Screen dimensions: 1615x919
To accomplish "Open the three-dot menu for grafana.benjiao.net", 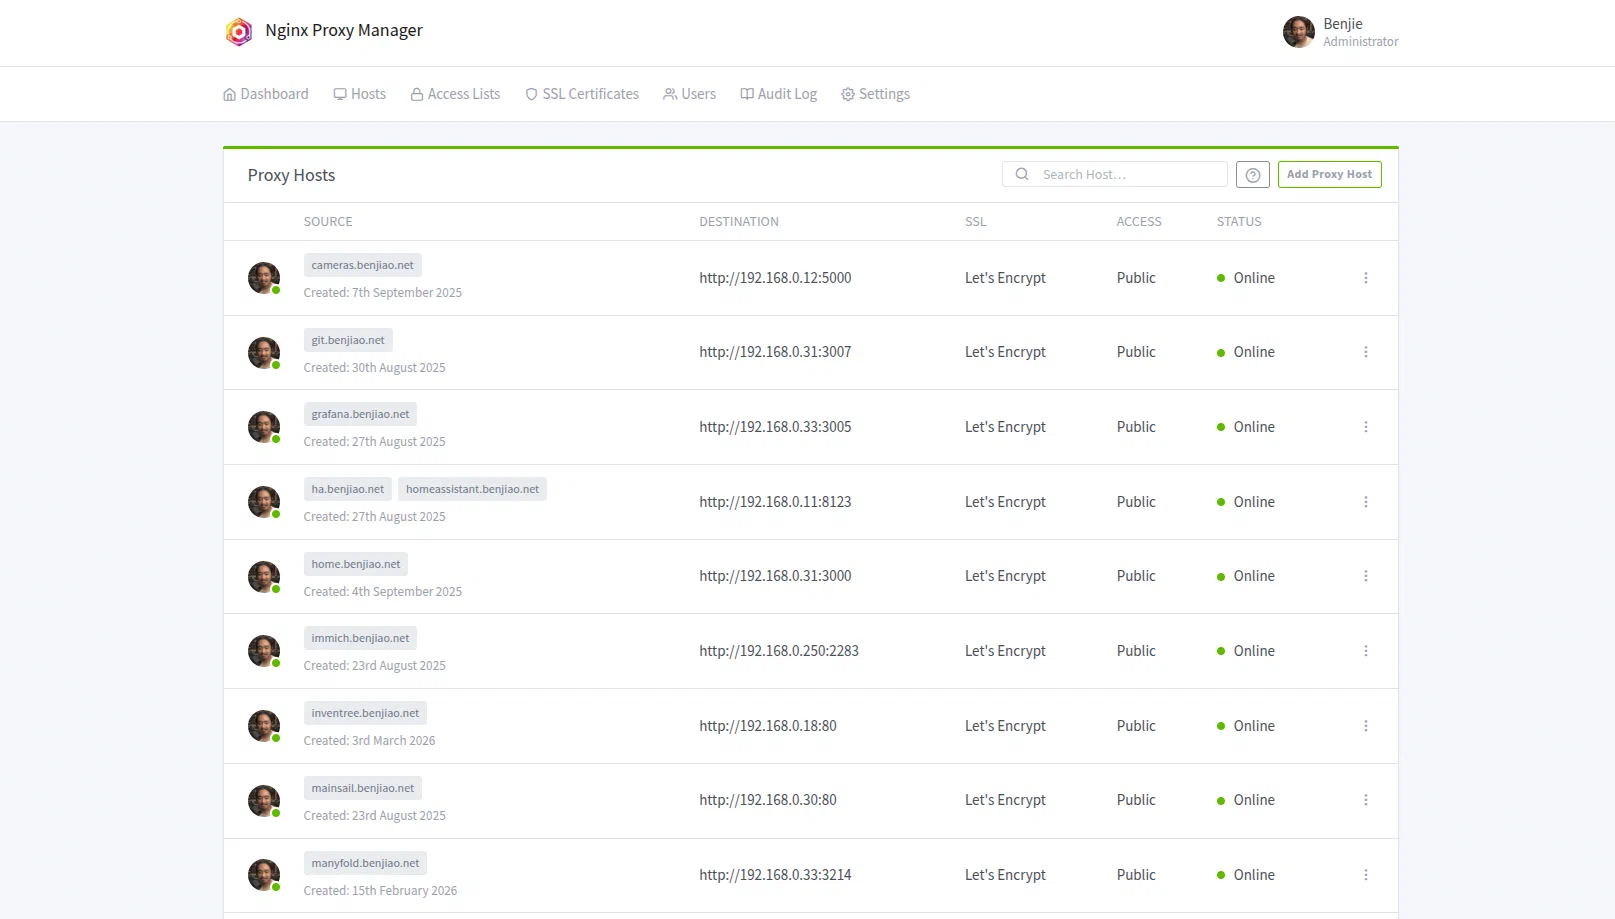I will click(1366, 427).
